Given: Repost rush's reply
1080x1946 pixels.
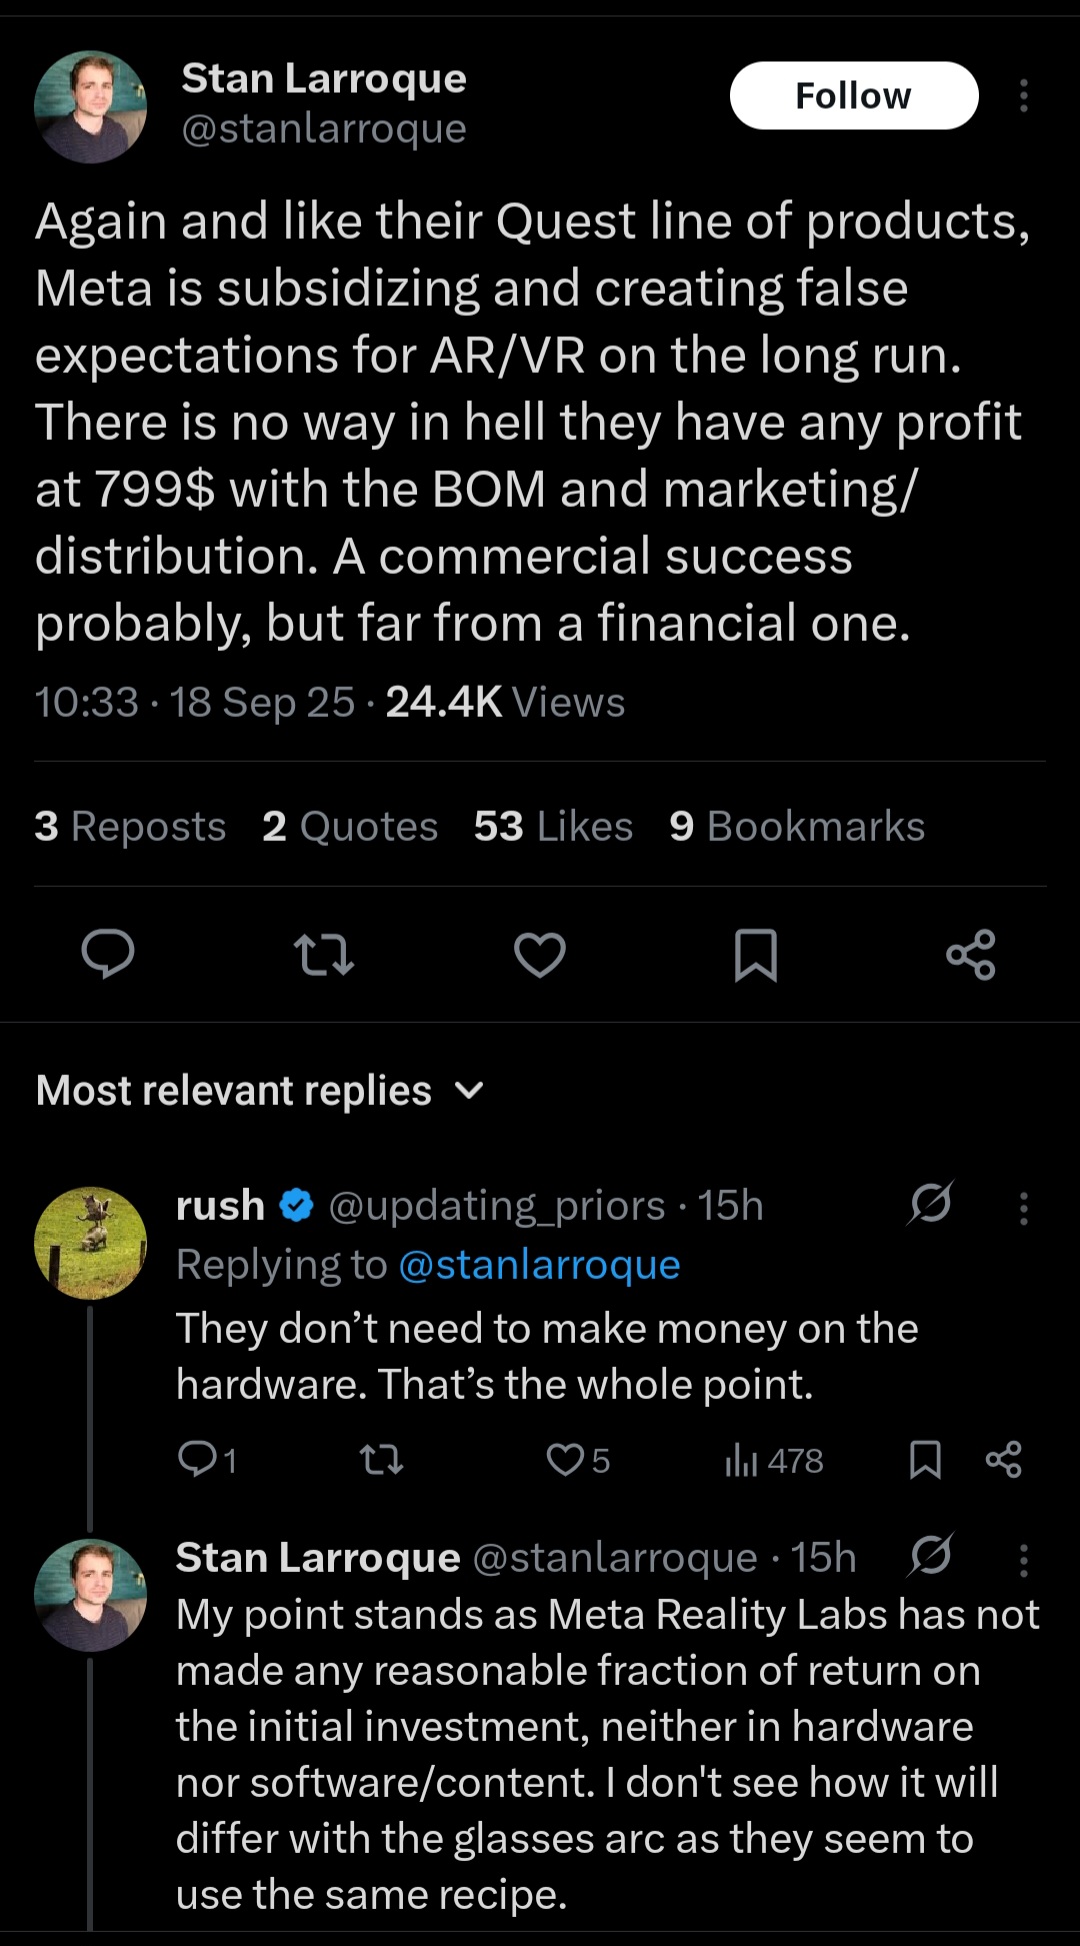Looking at the screenshot, I should pyautogui.click(x=381, y=1460).
